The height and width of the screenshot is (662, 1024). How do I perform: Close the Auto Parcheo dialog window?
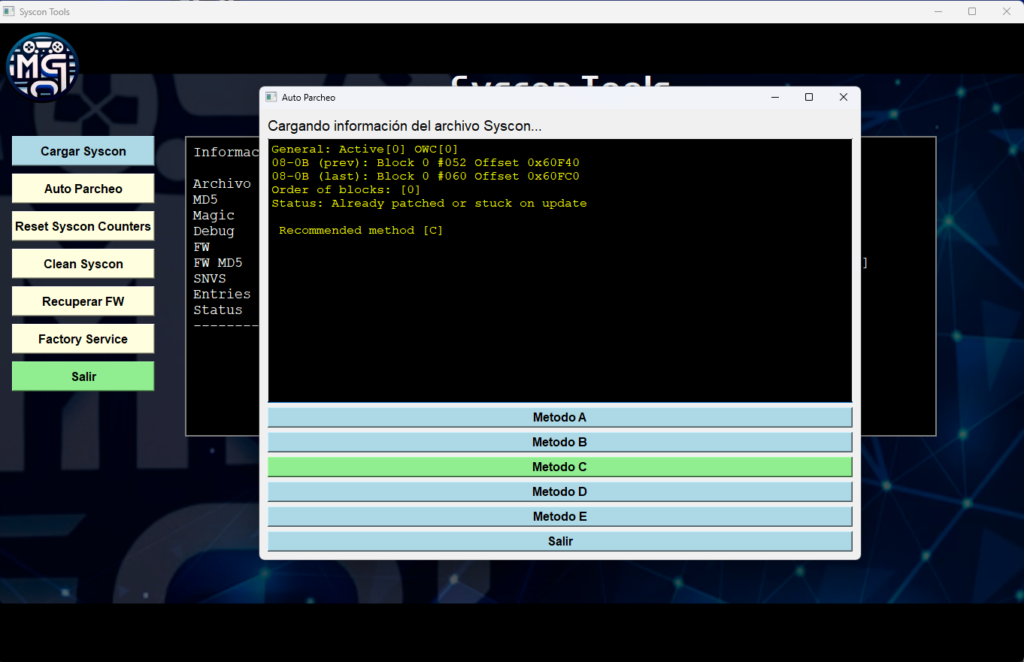[843, 97]
